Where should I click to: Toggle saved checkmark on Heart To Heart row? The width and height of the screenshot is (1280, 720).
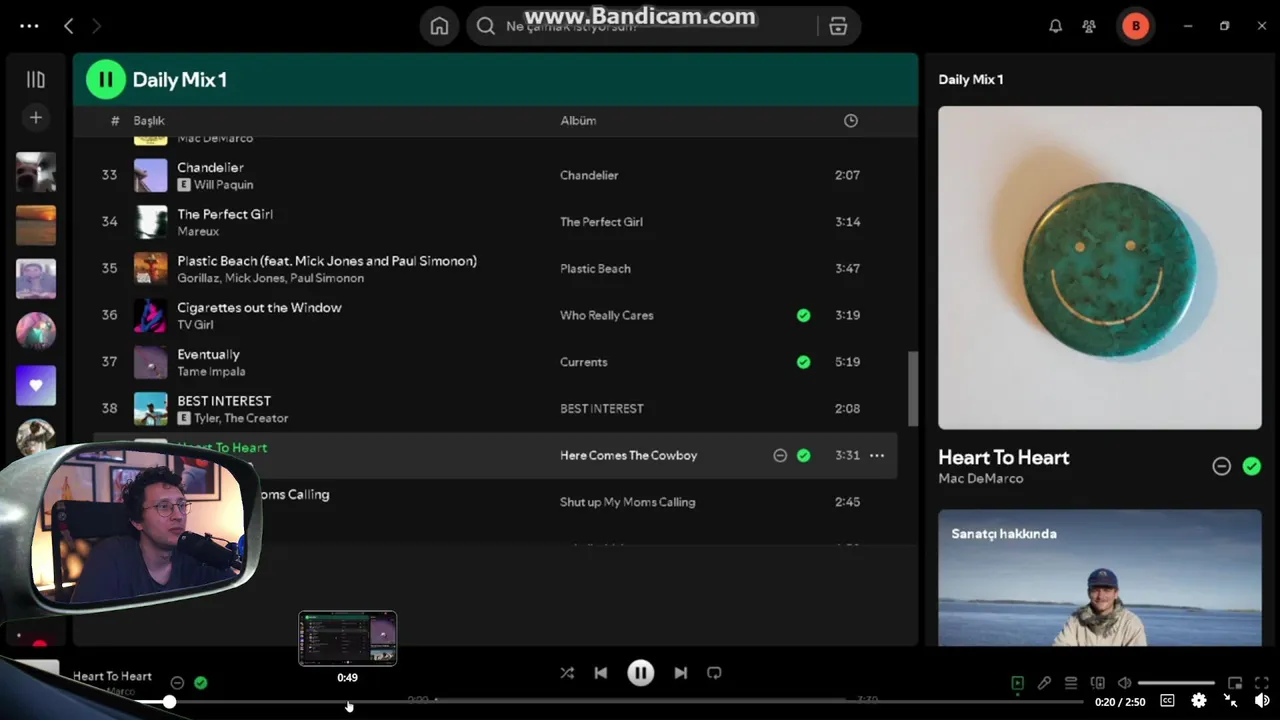[803, 455]
